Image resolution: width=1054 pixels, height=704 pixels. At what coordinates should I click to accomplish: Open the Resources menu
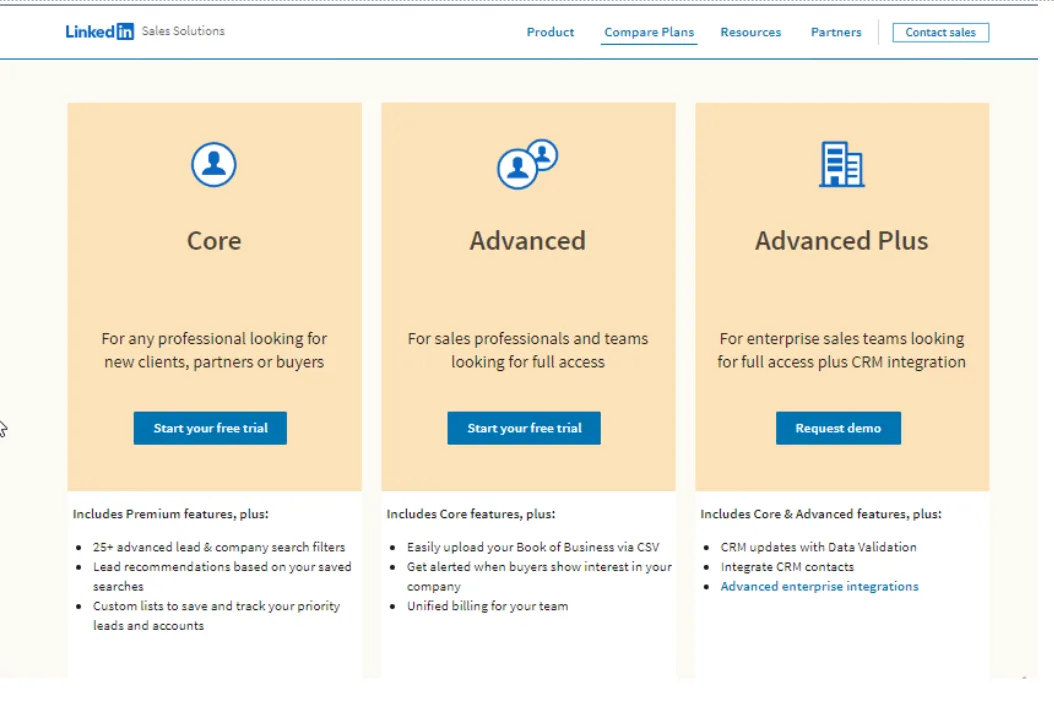tap(750, 32)
